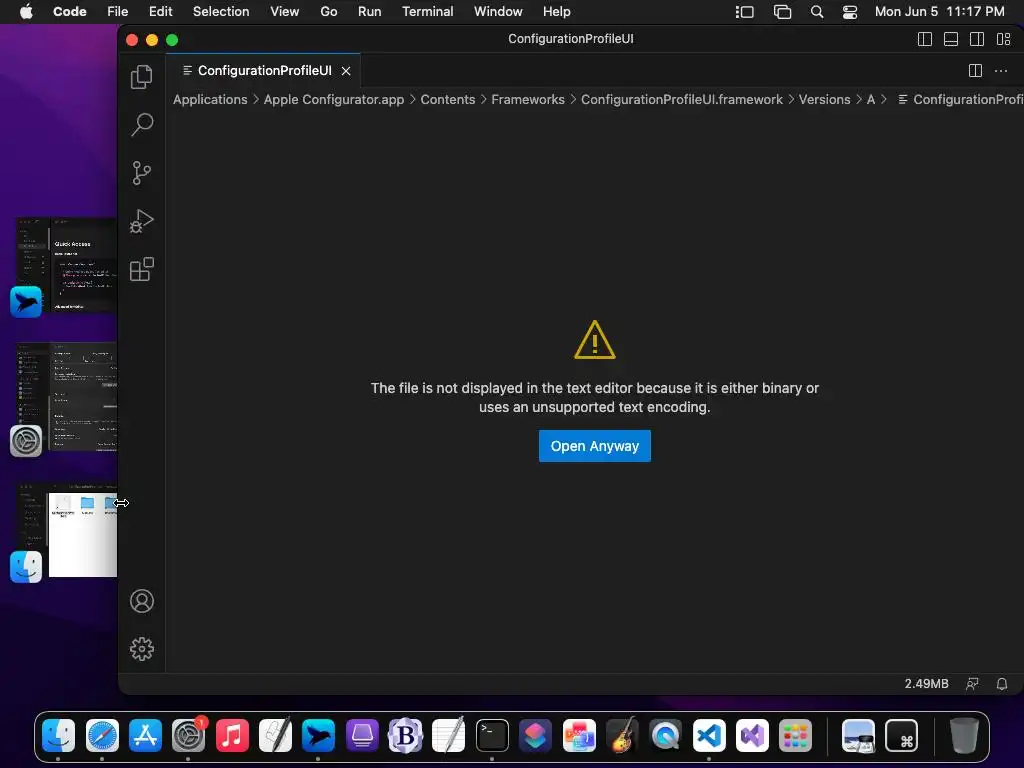The height and width of the screenshot is (768, 1024).
Task: Open the Explorer view in activity bar
Action: point(142,77)
